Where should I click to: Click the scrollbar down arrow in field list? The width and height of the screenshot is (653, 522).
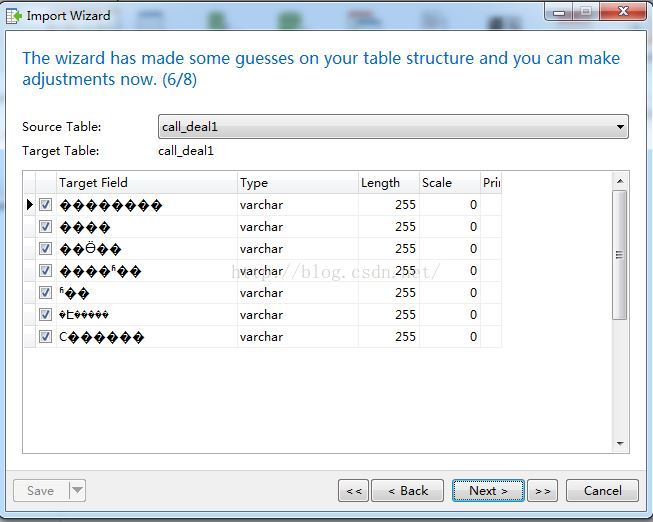coord(620,443)
